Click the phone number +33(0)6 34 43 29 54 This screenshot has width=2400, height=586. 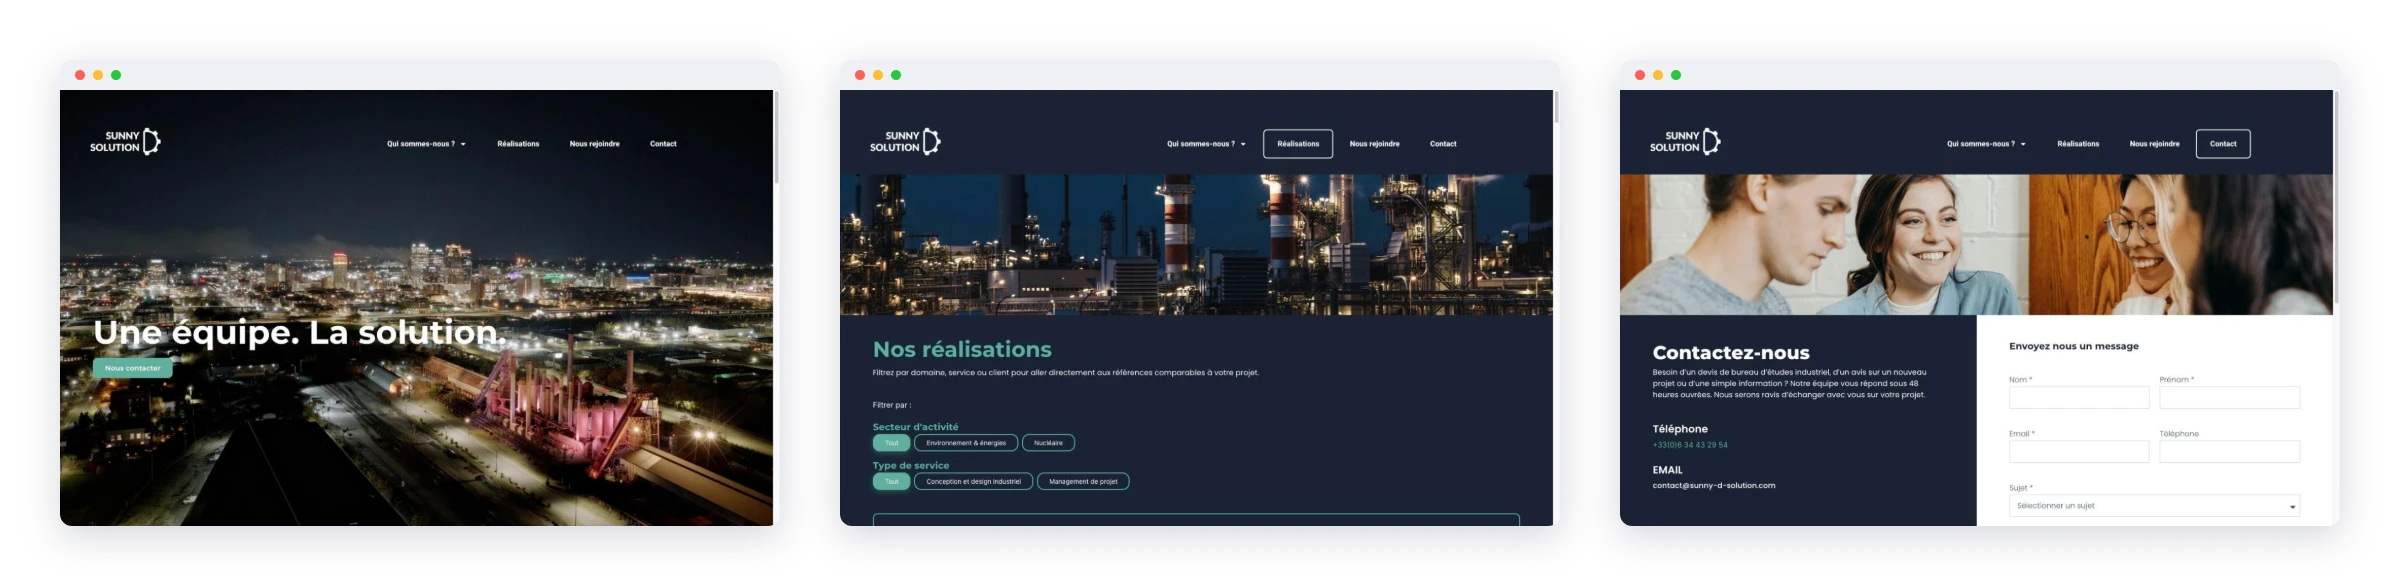click(1690, 445)
